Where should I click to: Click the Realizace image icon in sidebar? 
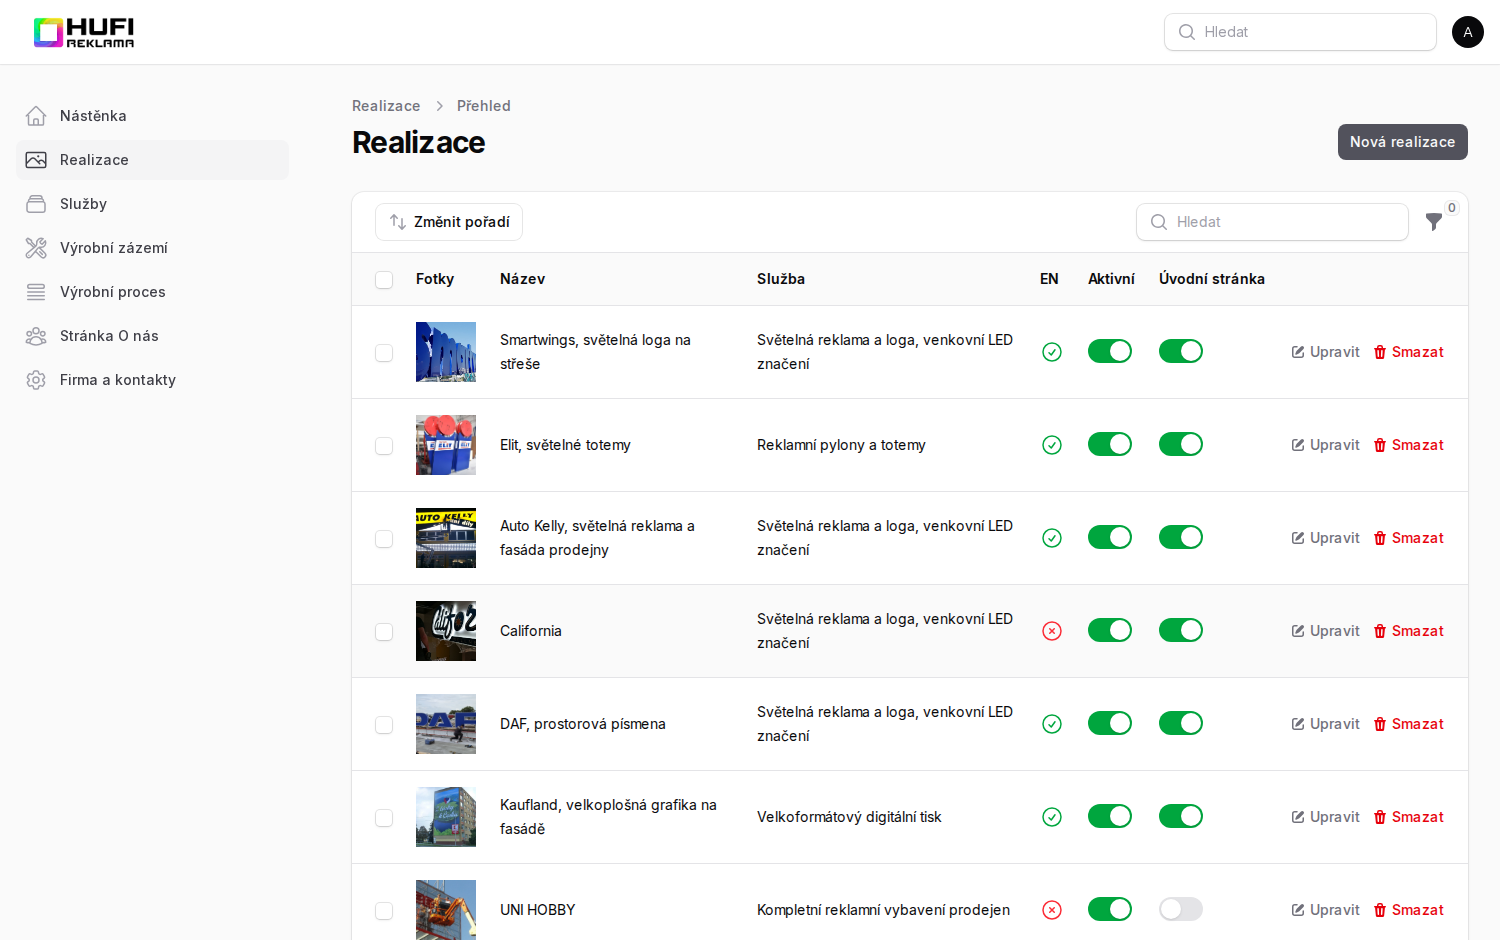(36, 160)
